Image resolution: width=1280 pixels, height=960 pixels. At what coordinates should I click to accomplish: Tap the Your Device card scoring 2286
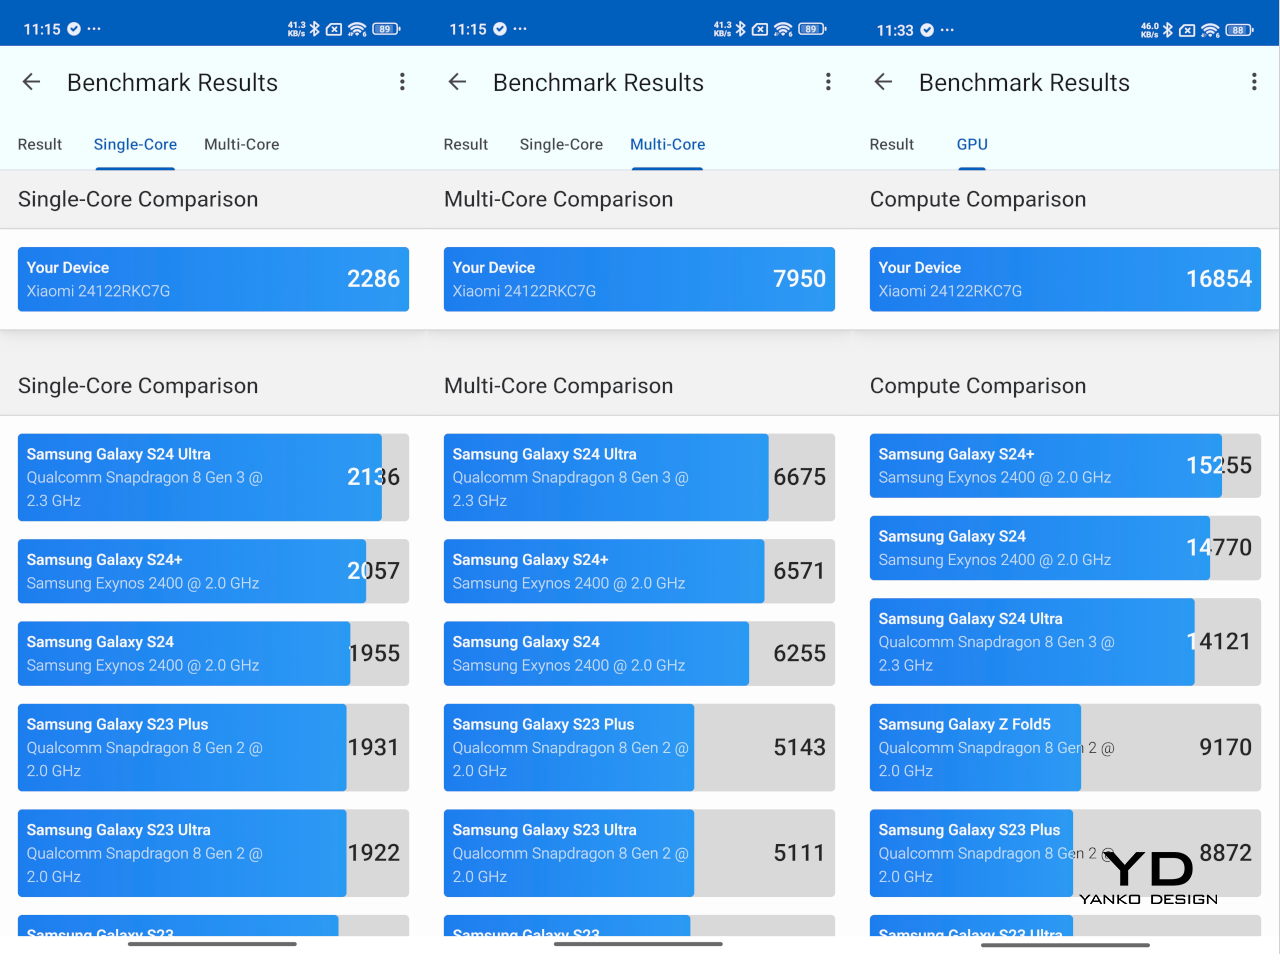point(213,279)
